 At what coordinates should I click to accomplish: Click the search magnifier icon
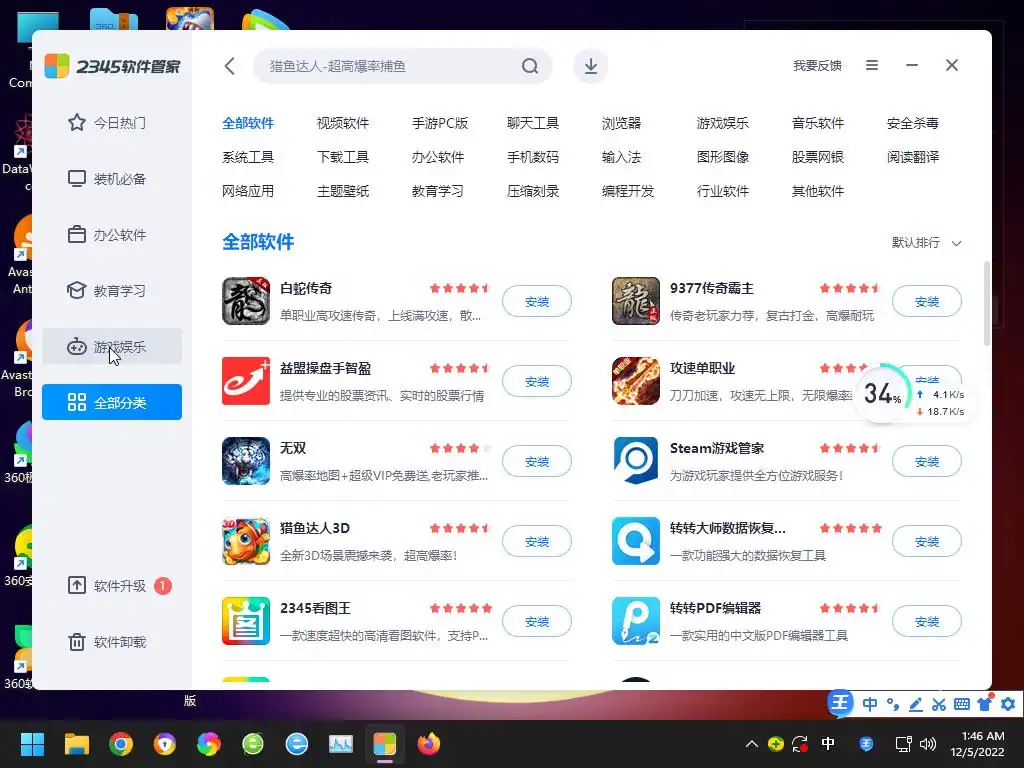click(x=530, y=66)
